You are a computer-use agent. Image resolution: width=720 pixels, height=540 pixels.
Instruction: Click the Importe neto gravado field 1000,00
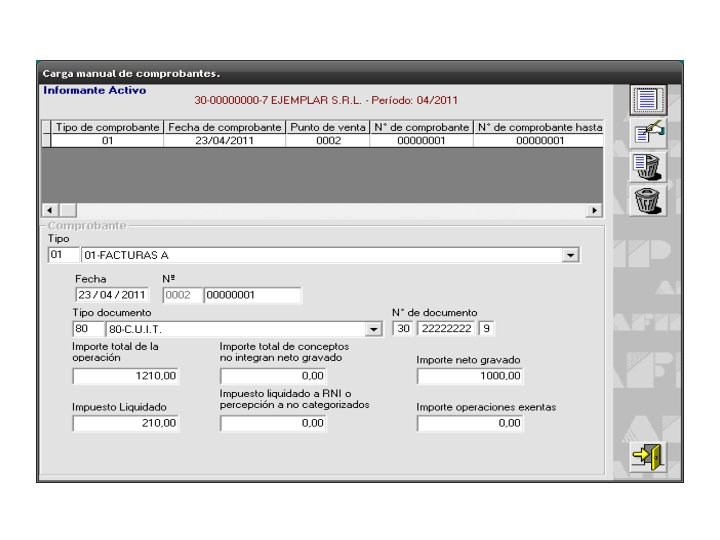point(470,376)
